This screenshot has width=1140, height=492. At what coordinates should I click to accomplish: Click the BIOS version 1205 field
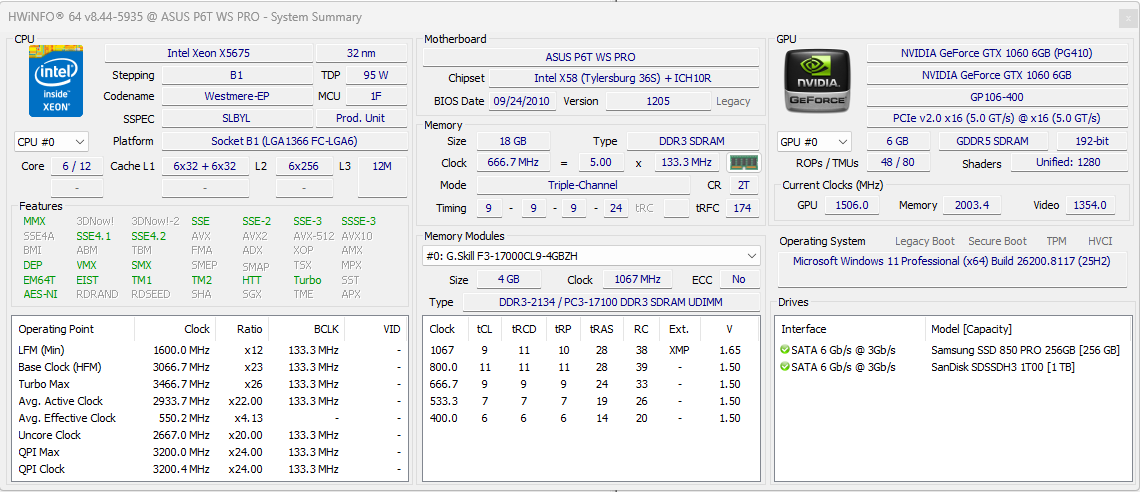[x=658, y=101]
